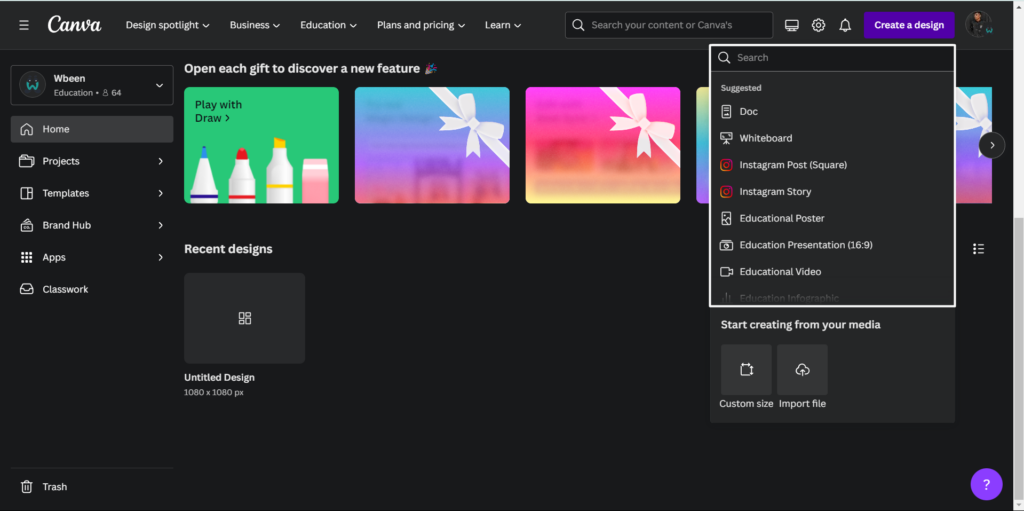The image size is (1024, 511).
Task: Open the notifications bell icon
Action: 845,25
